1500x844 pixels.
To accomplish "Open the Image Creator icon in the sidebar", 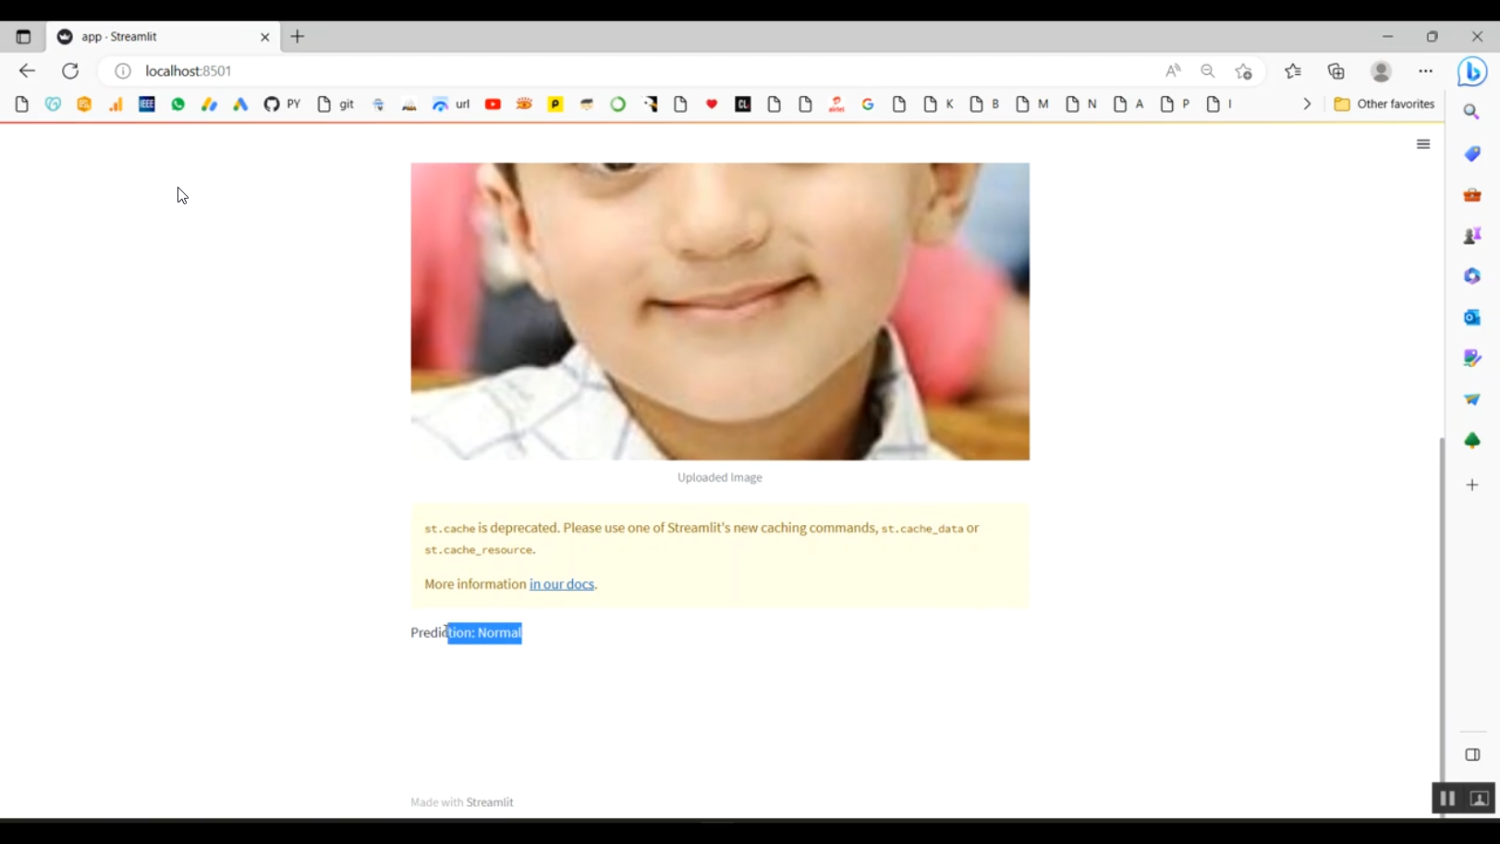I will (1471, 357).
